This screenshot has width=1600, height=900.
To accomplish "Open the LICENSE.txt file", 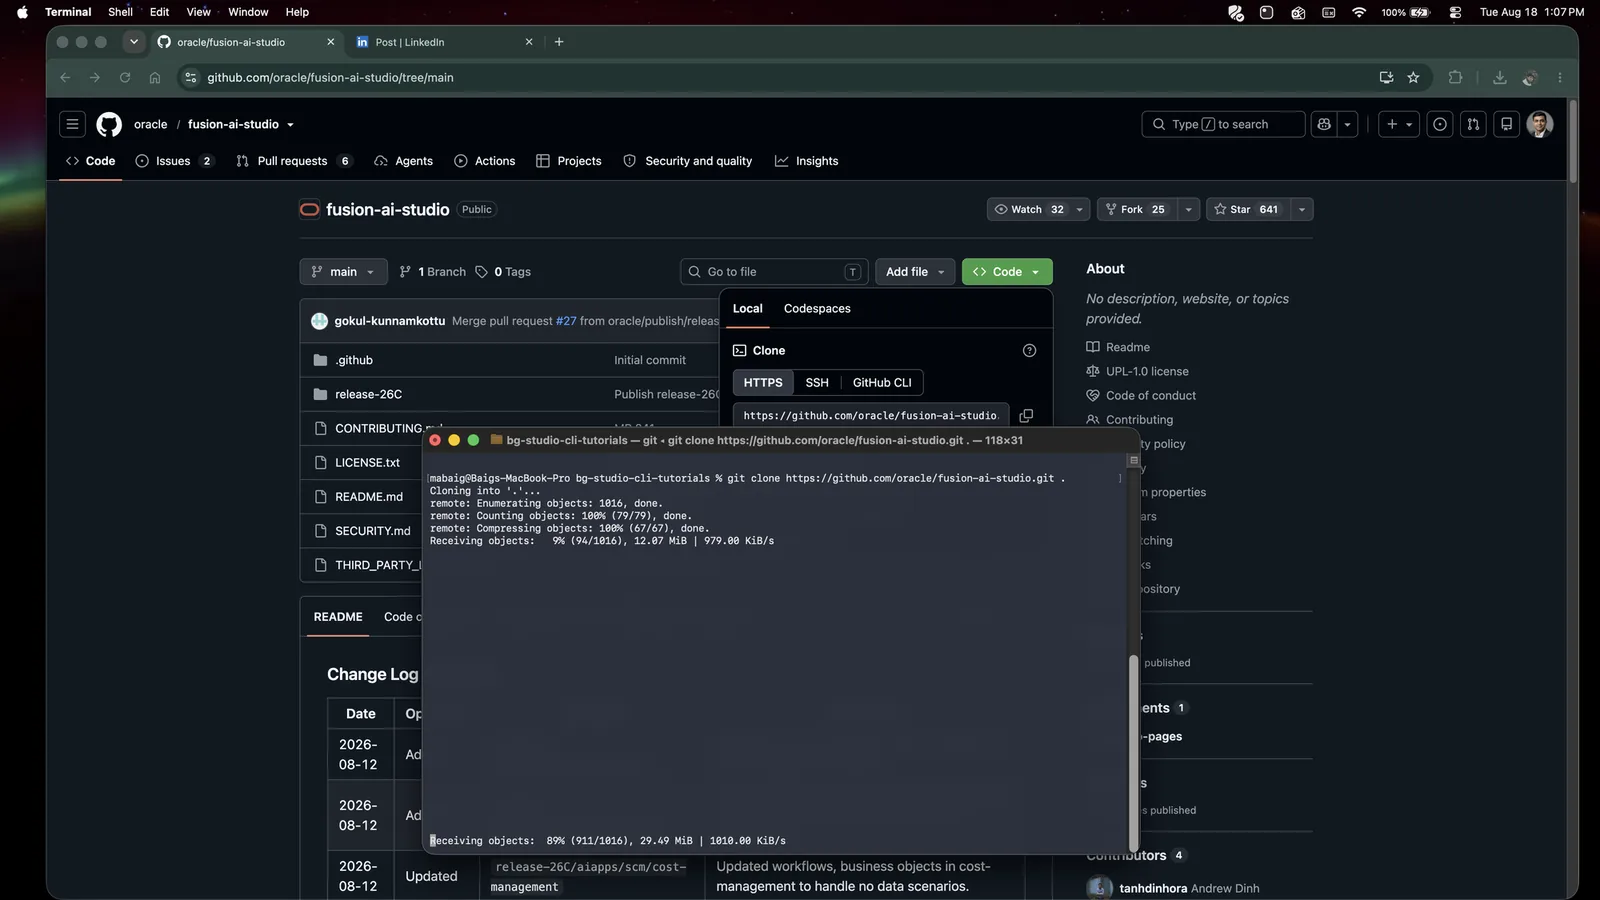I will click(367, 462).
